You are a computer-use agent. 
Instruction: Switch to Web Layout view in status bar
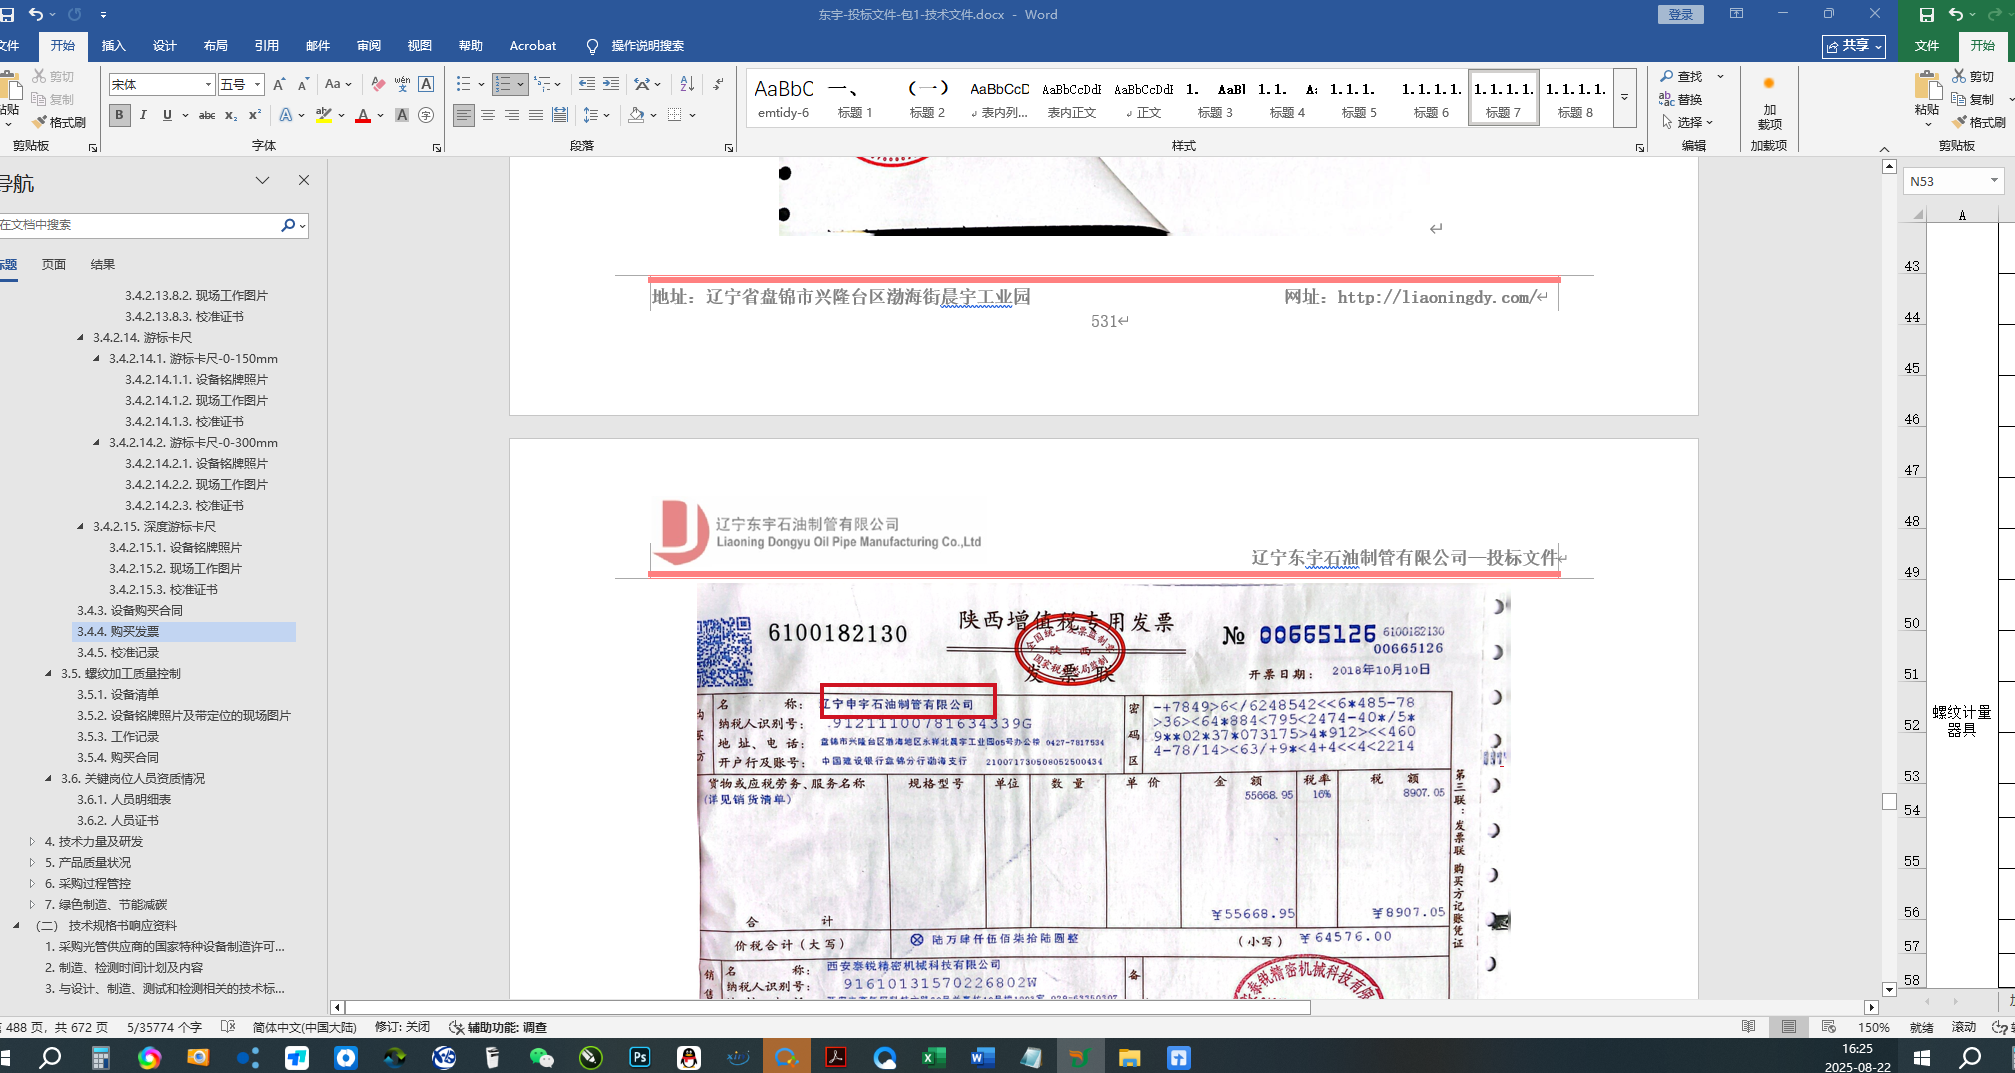[1829, 1027]
